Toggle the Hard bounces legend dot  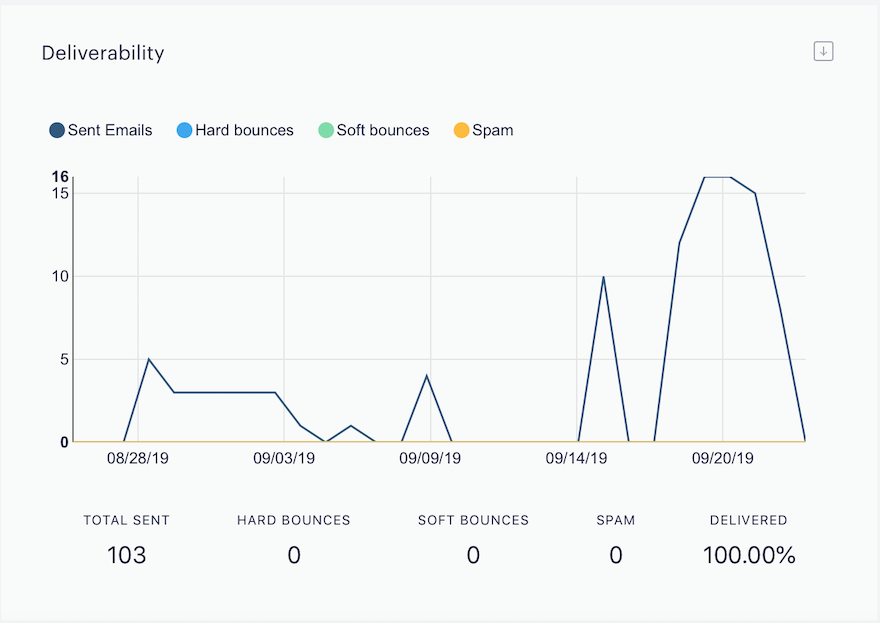coord(184,130)
